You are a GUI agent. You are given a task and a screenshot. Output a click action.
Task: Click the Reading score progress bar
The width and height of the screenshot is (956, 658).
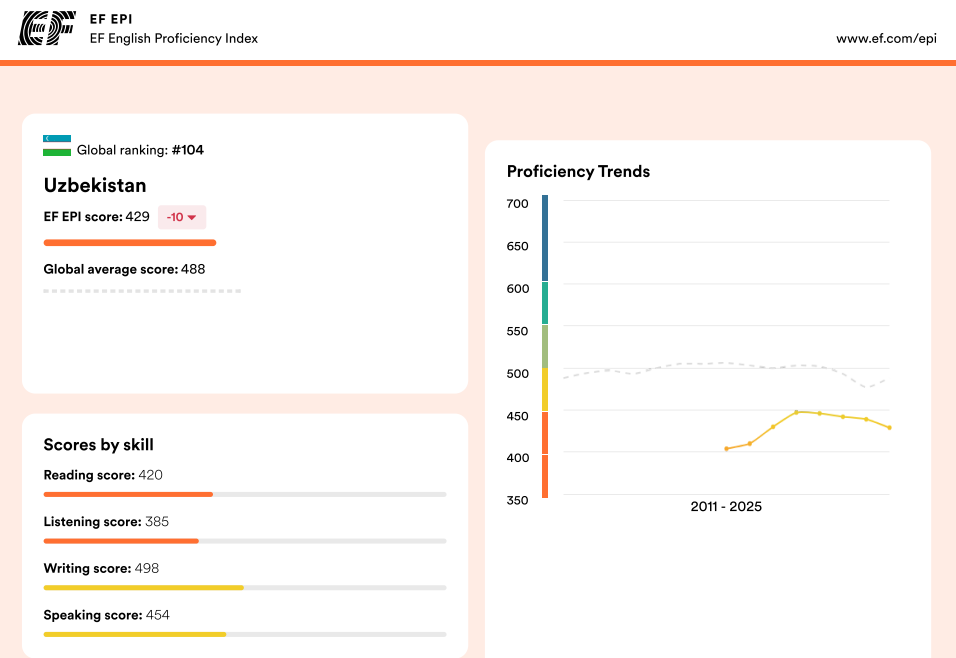coord(245,494)
